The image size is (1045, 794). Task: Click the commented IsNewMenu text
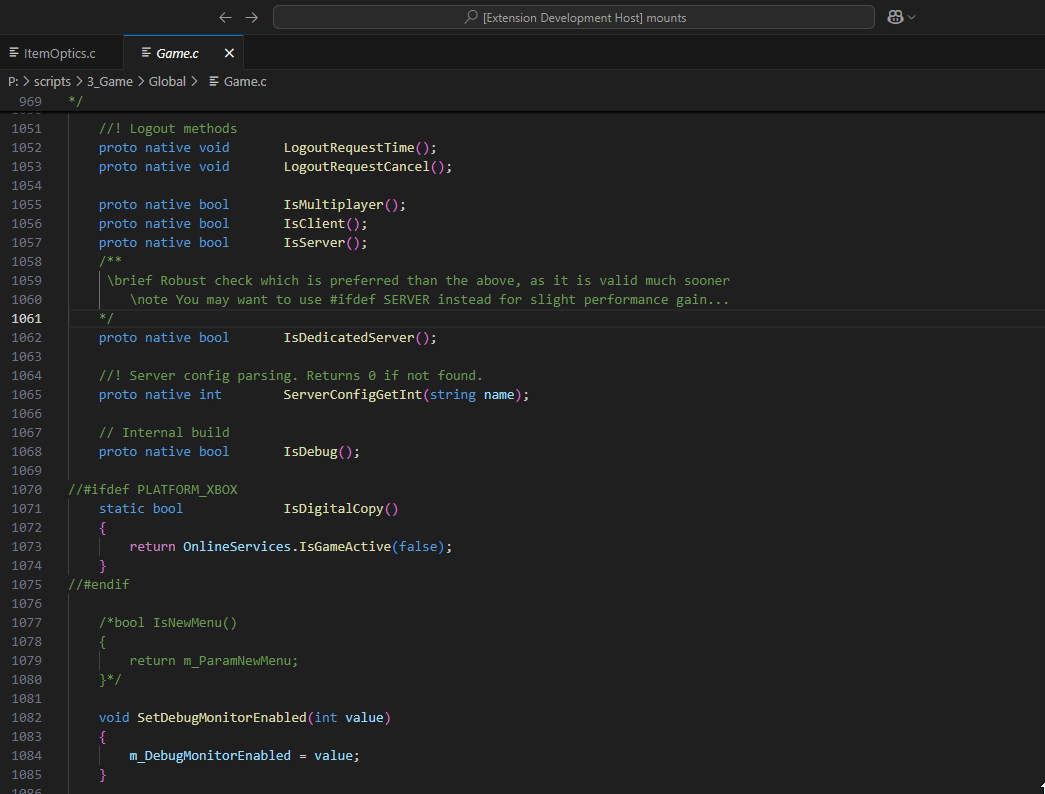coord(168,623)
